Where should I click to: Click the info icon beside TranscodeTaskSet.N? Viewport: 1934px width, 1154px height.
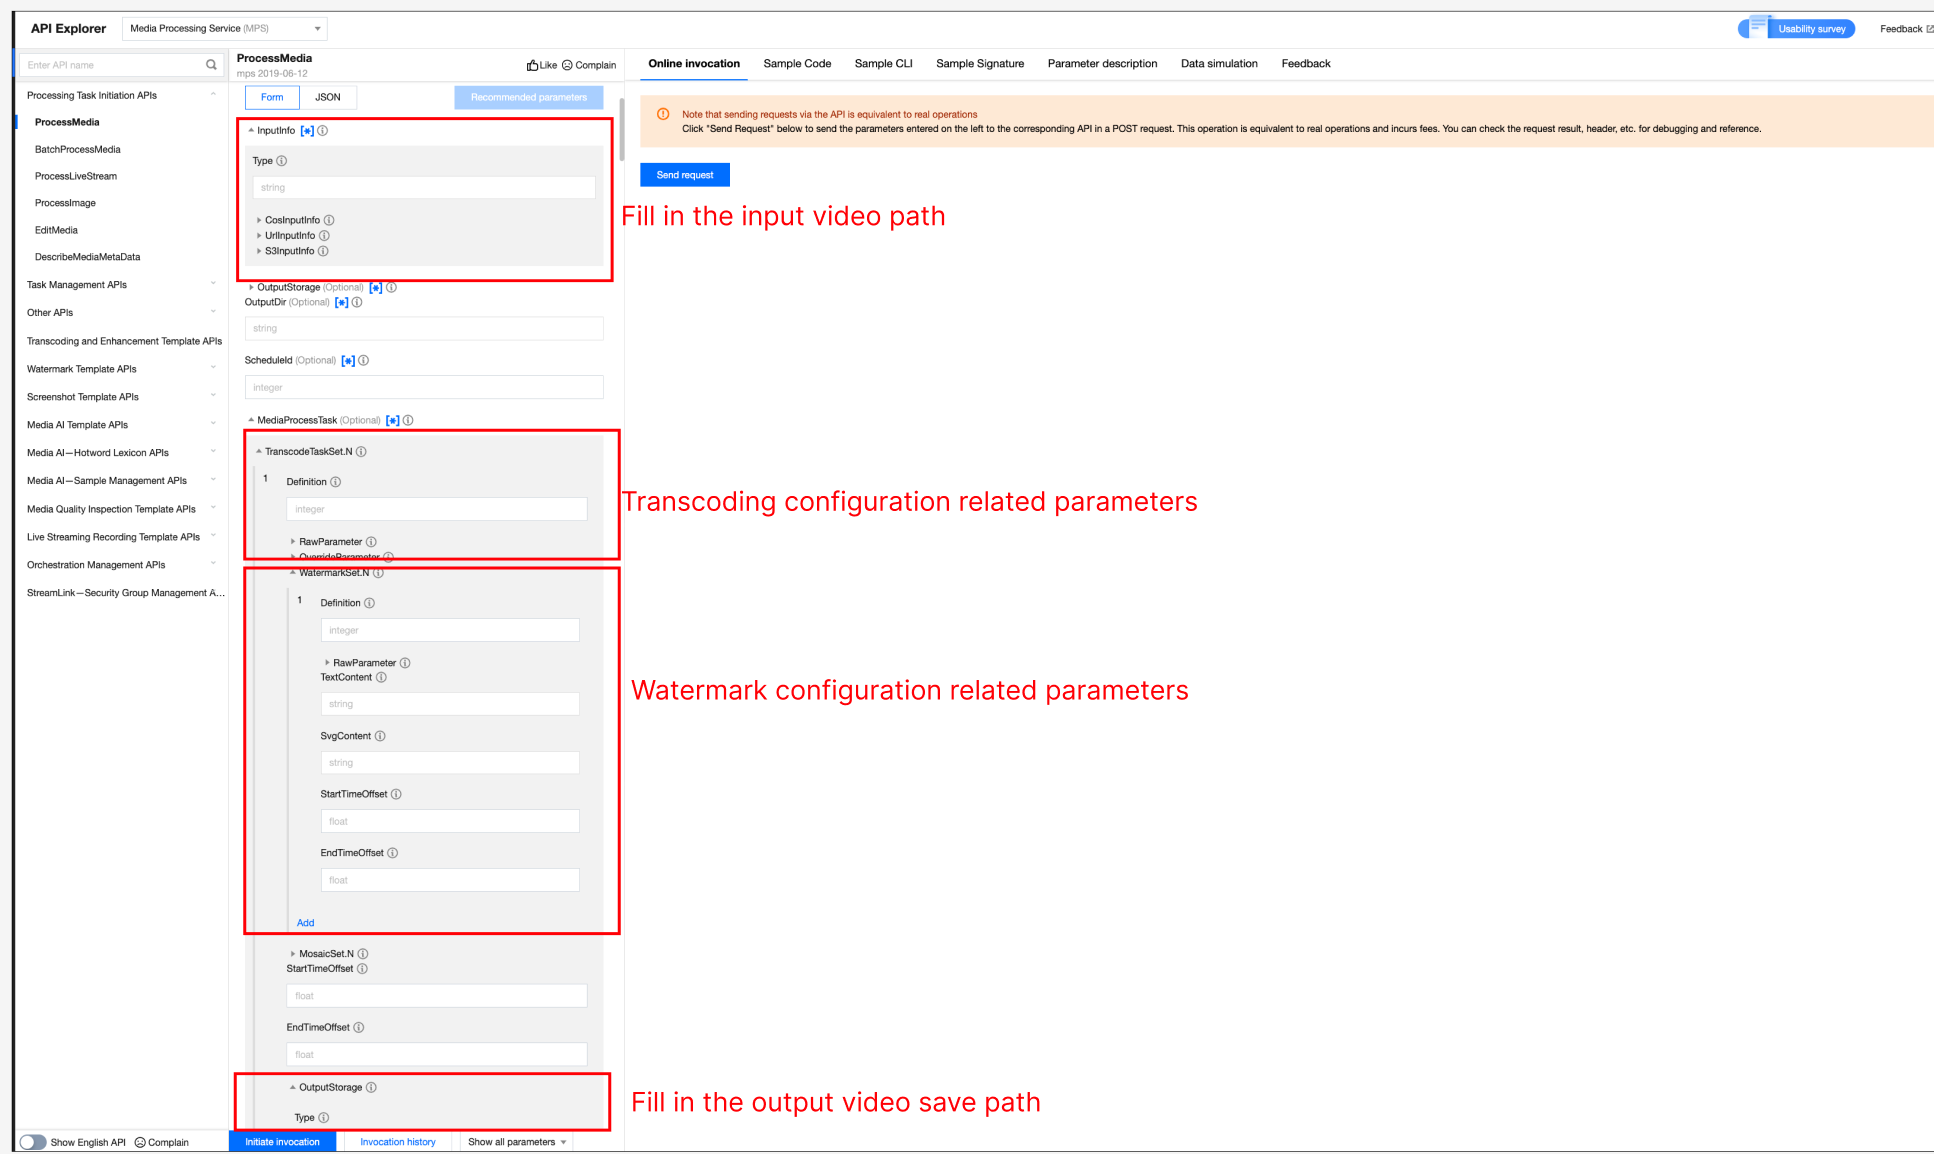[361, 452]
